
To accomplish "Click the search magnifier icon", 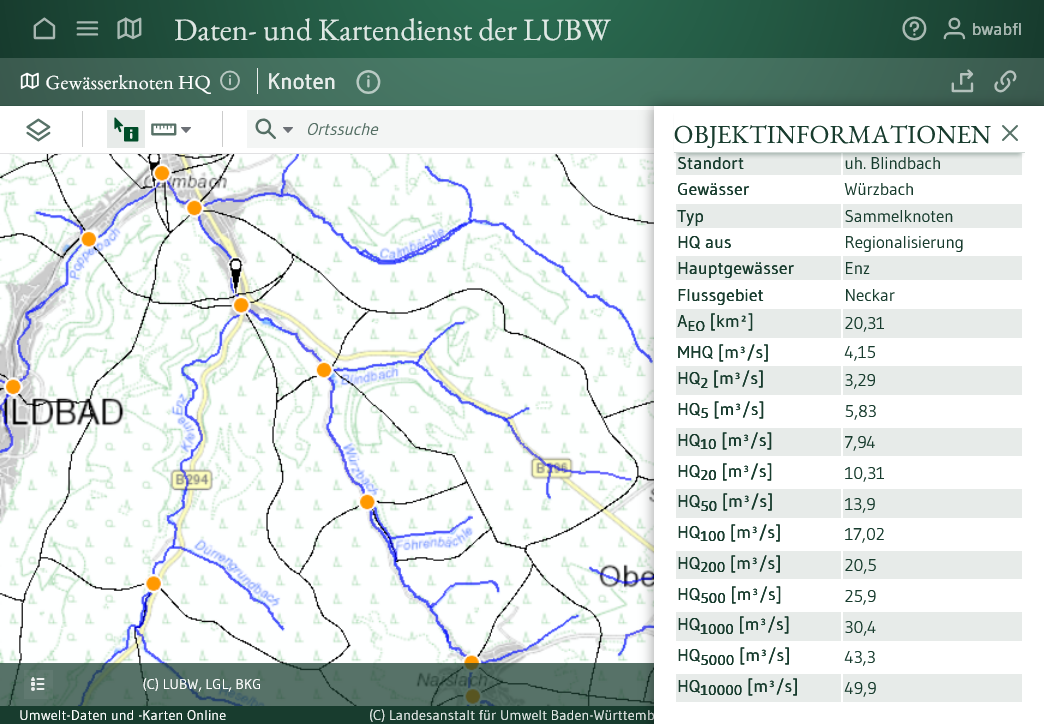I will pos(265,129).
